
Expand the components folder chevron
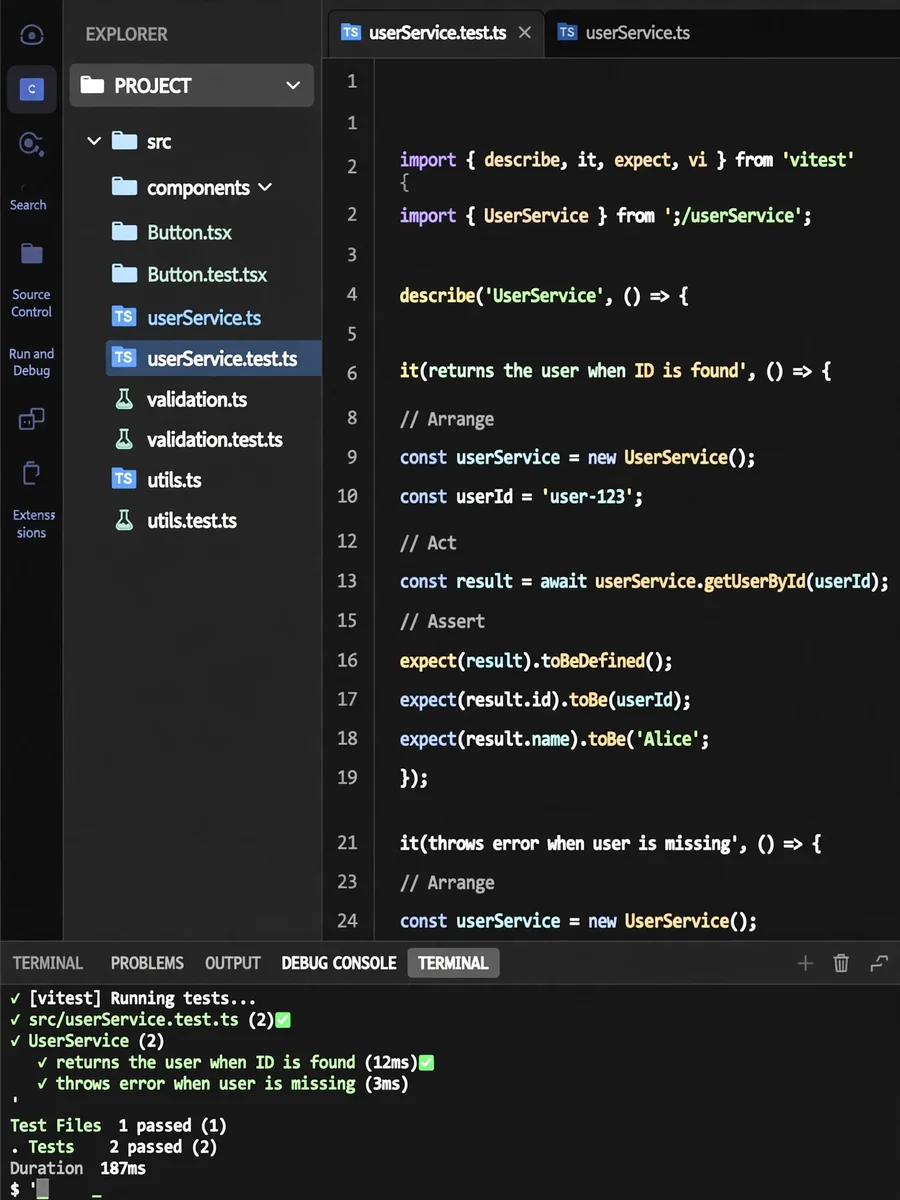265,187
